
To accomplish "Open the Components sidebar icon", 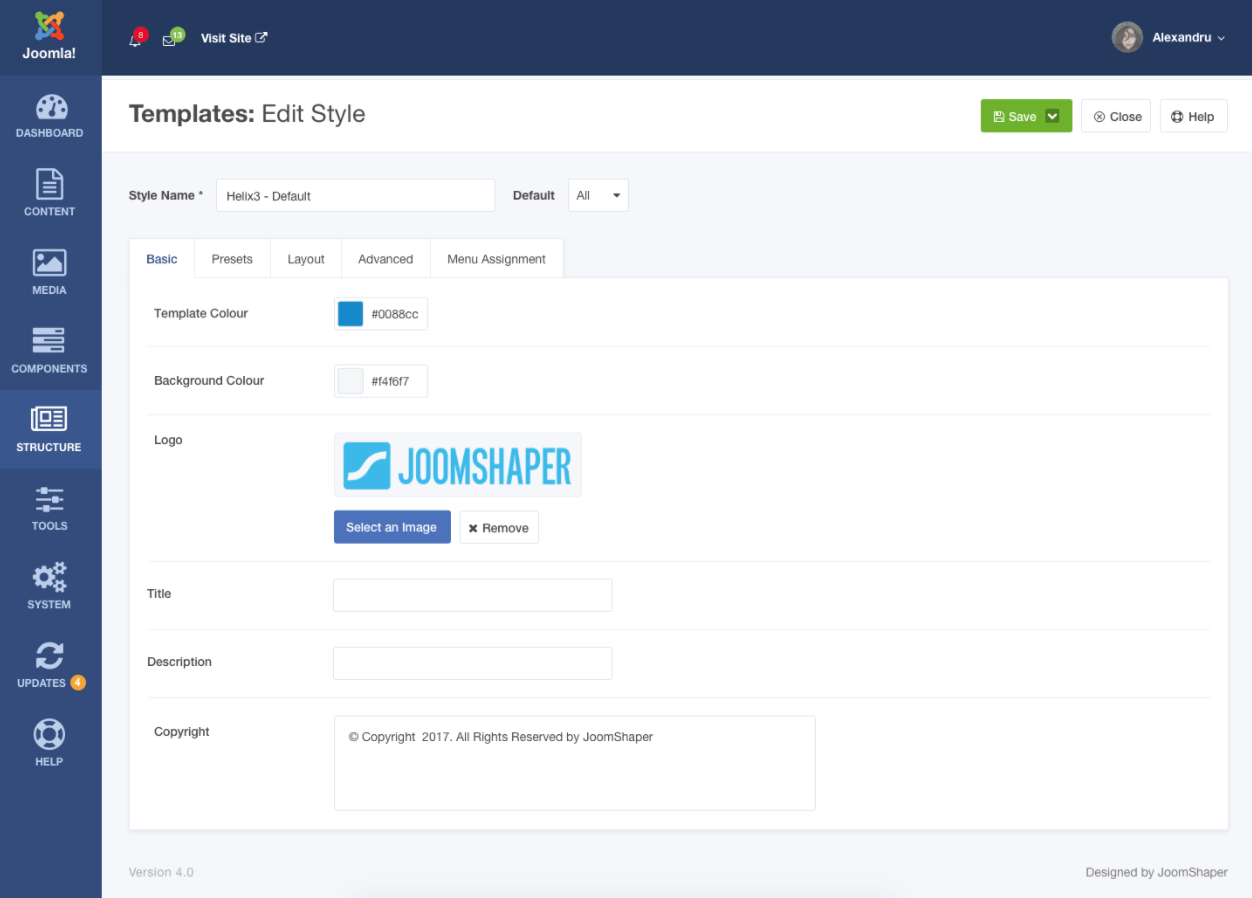I will [50, 341].
